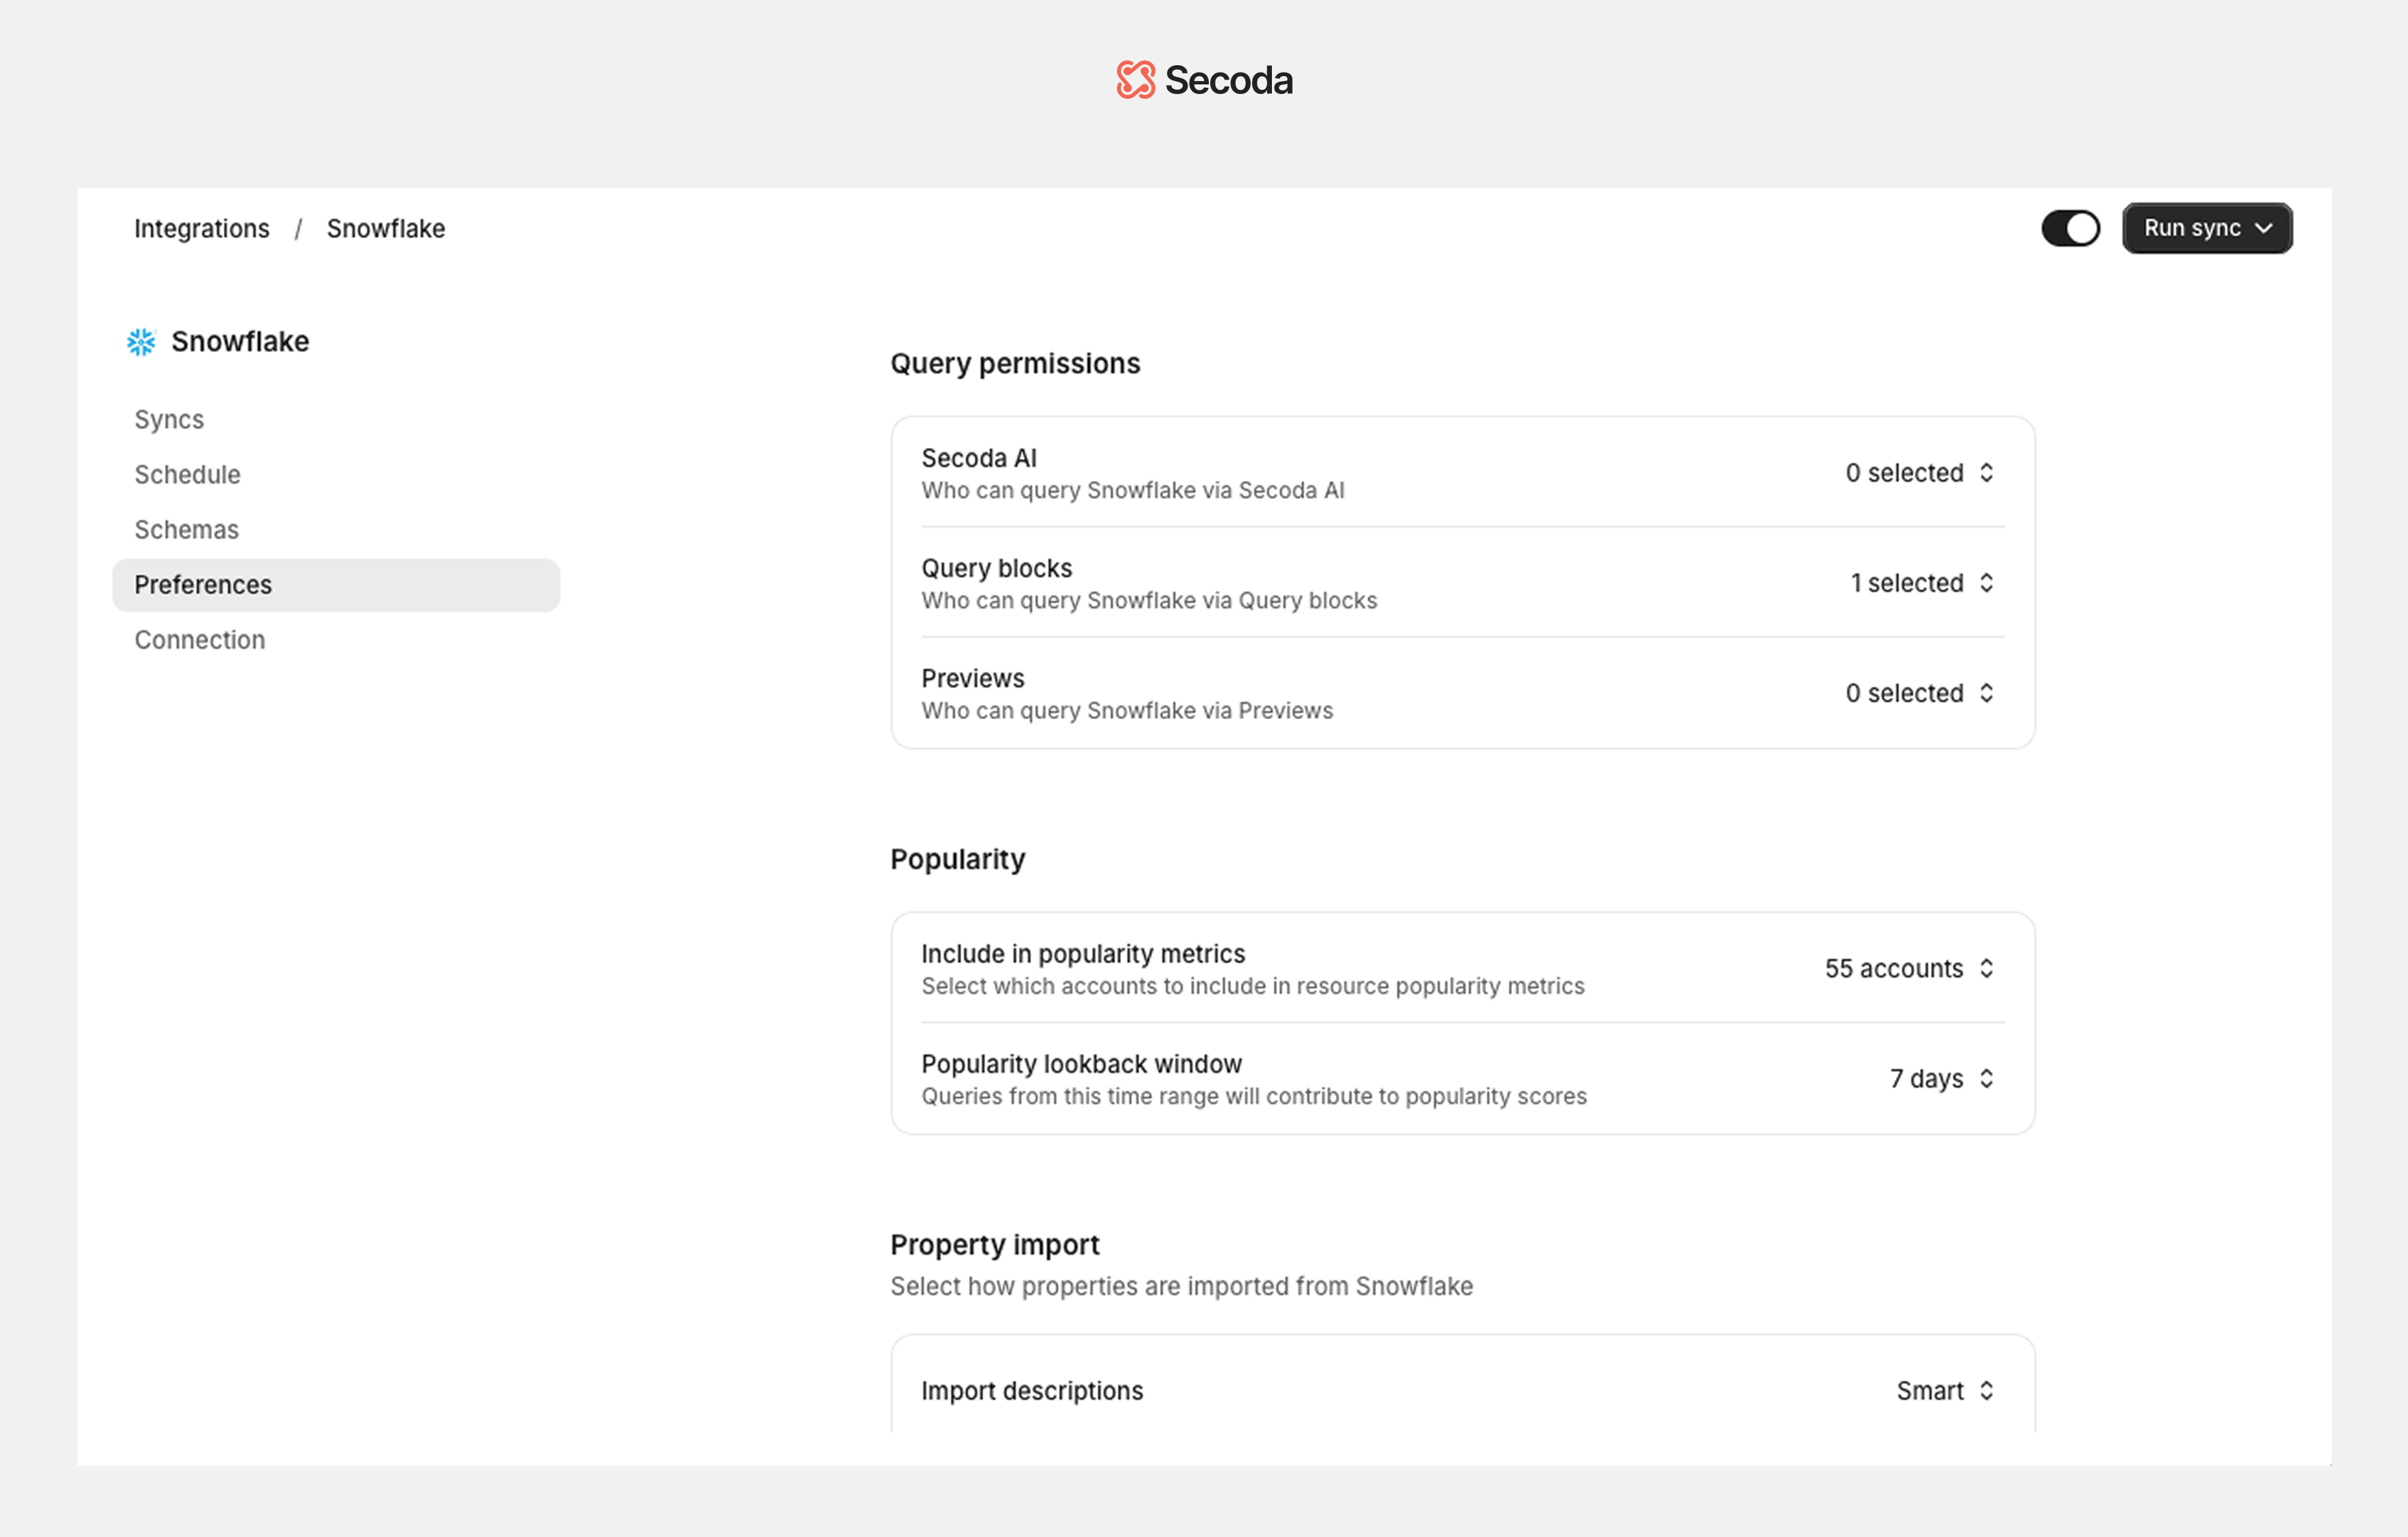Click 'Who can query Snowflake via Secoda AI'

(1133, 490)
